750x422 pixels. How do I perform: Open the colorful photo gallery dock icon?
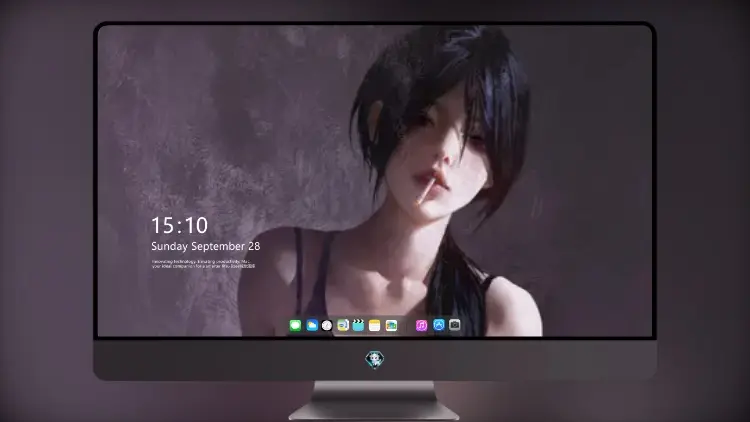click(x=391, y=326)
